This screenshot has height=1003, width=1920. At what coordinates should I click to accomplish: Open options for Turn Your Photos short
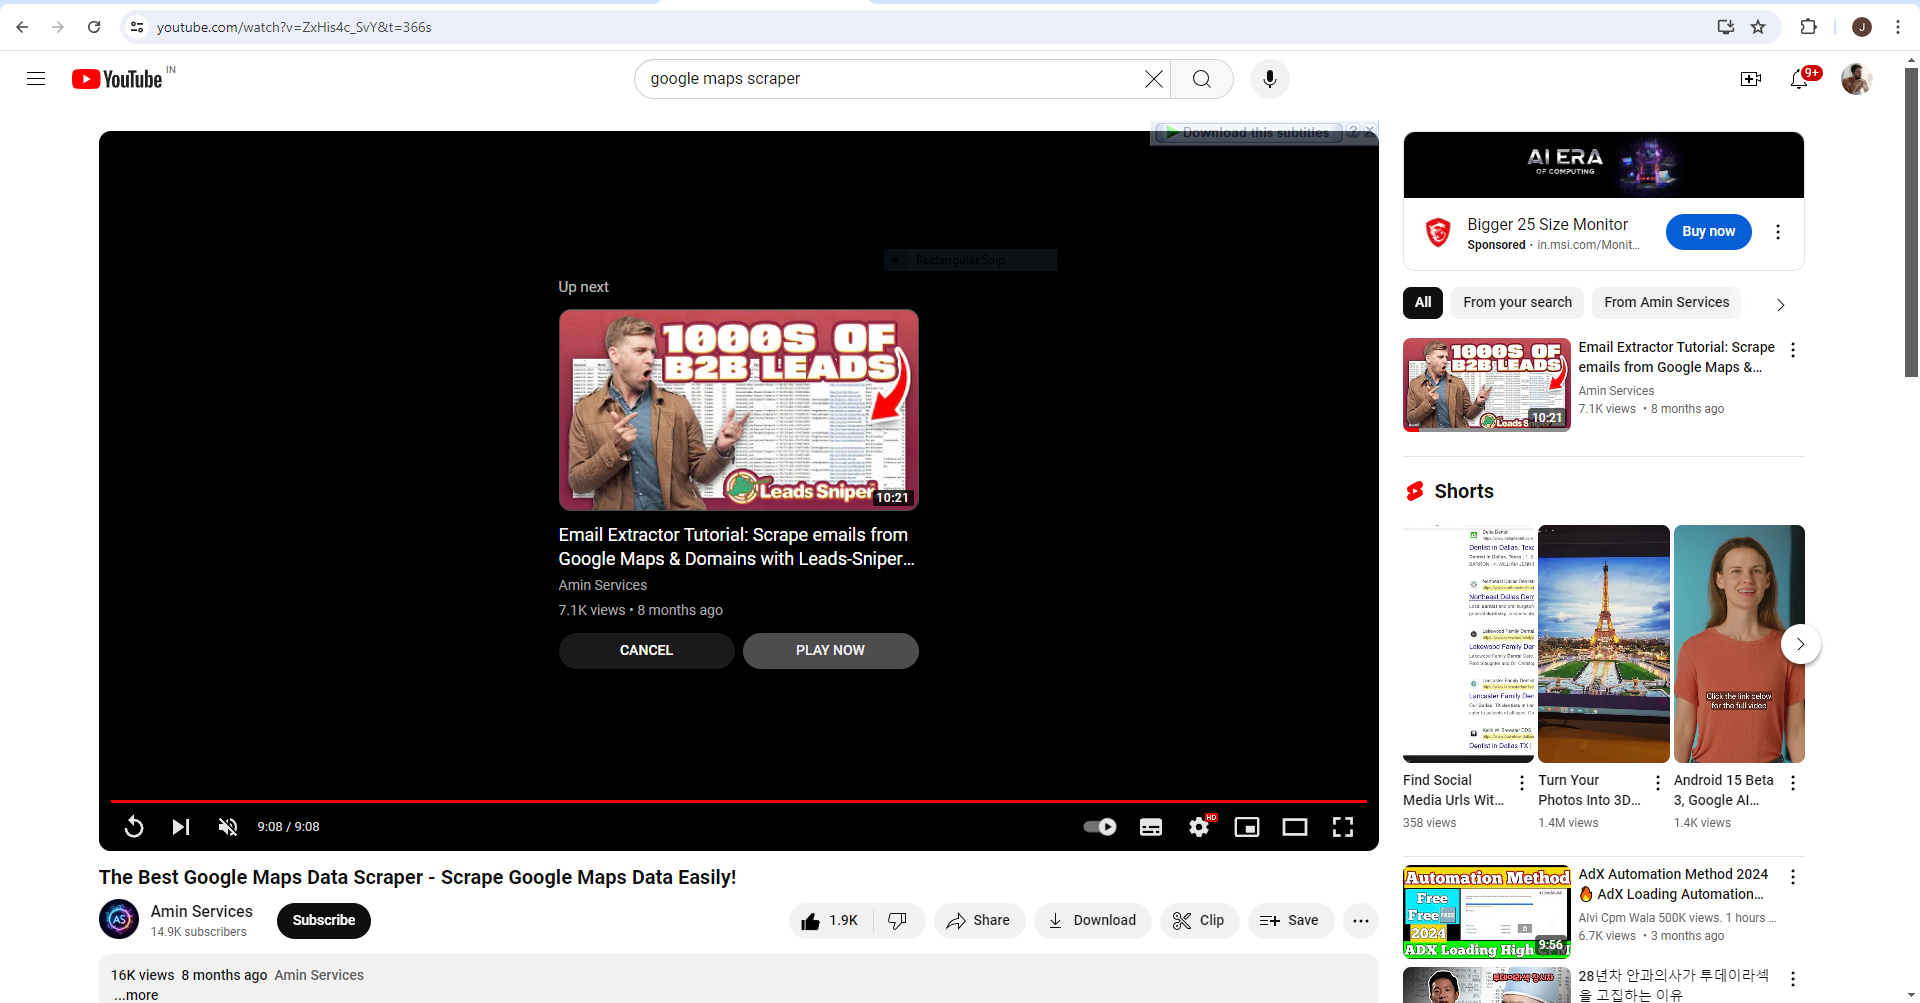(x=1658, y=783)
